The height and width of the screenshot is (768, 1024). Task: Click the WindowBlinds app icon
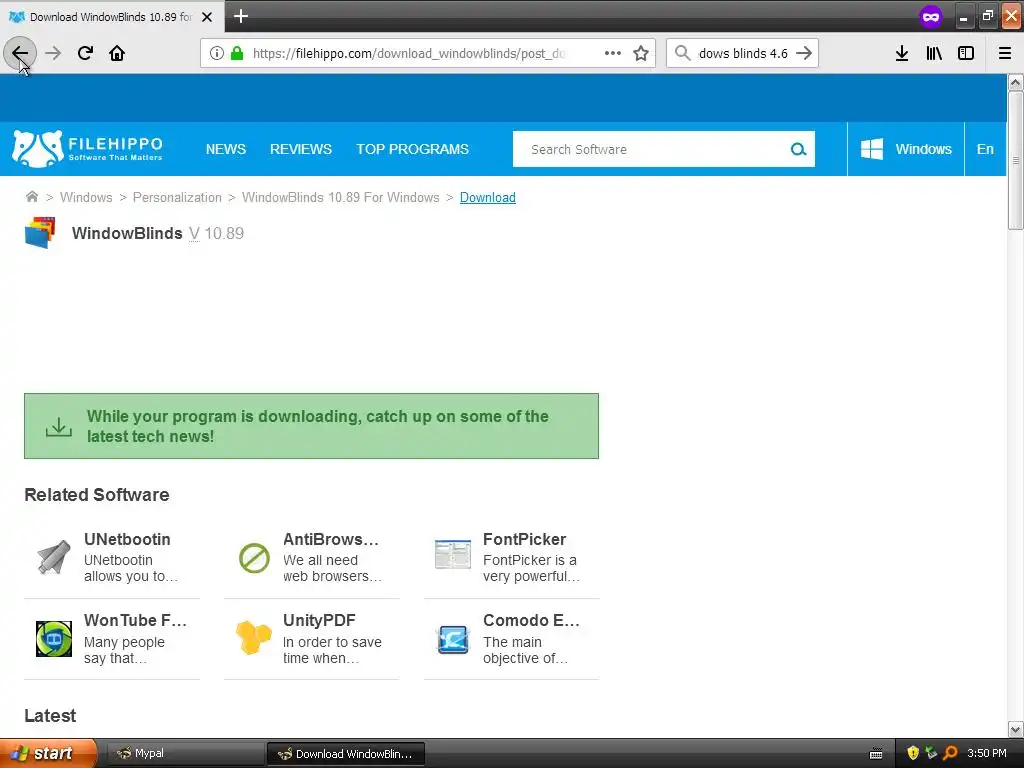click(40, 233)
